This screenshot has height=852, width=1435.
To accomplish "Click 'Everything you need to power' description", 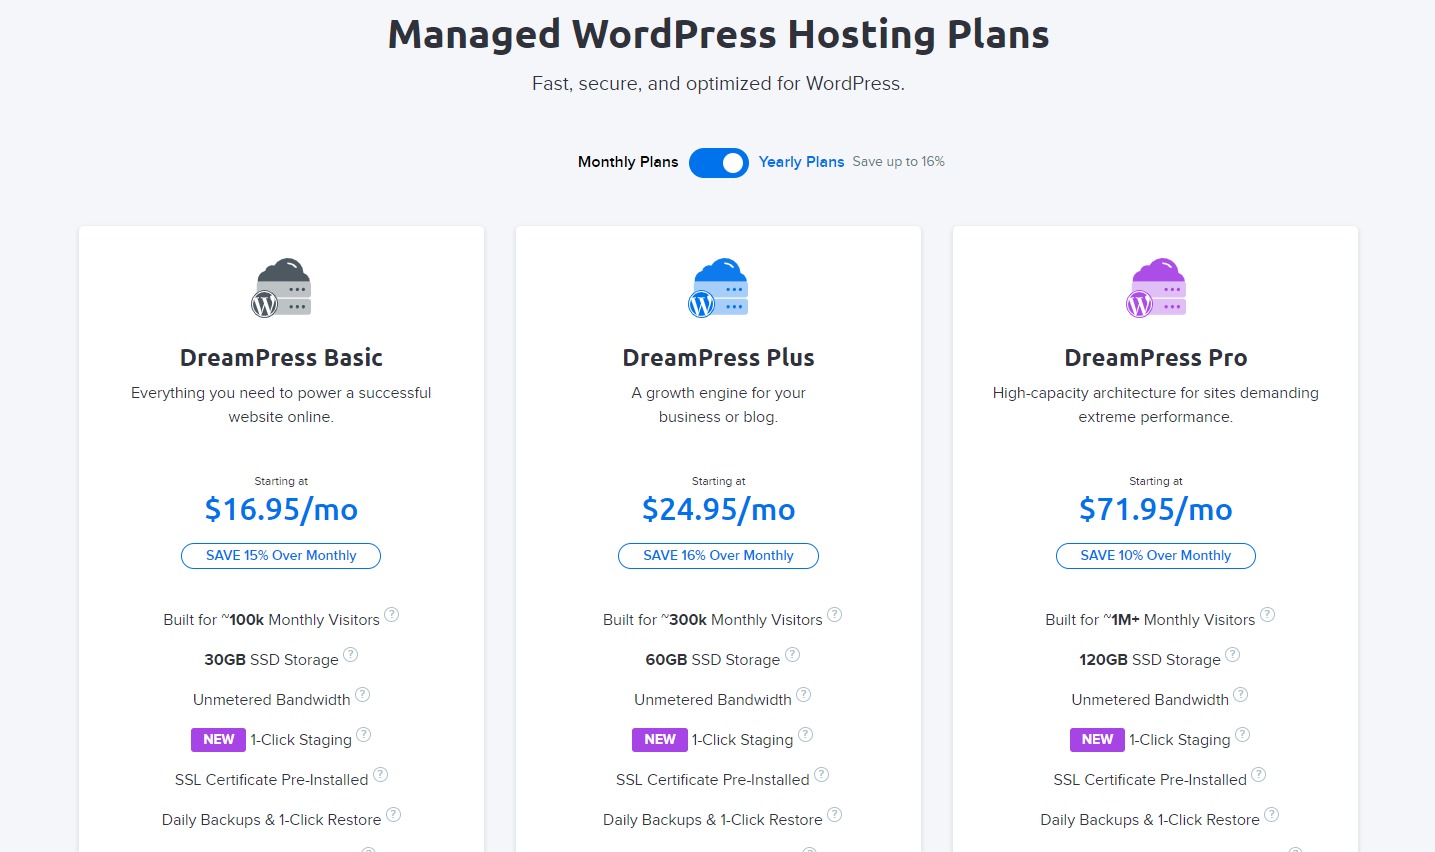I will click(281, 405).
